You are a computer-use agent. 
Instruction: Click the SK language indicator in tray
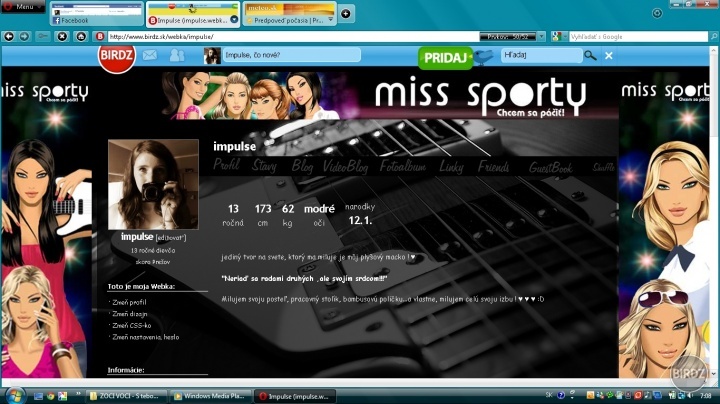(x=549, y=395)
